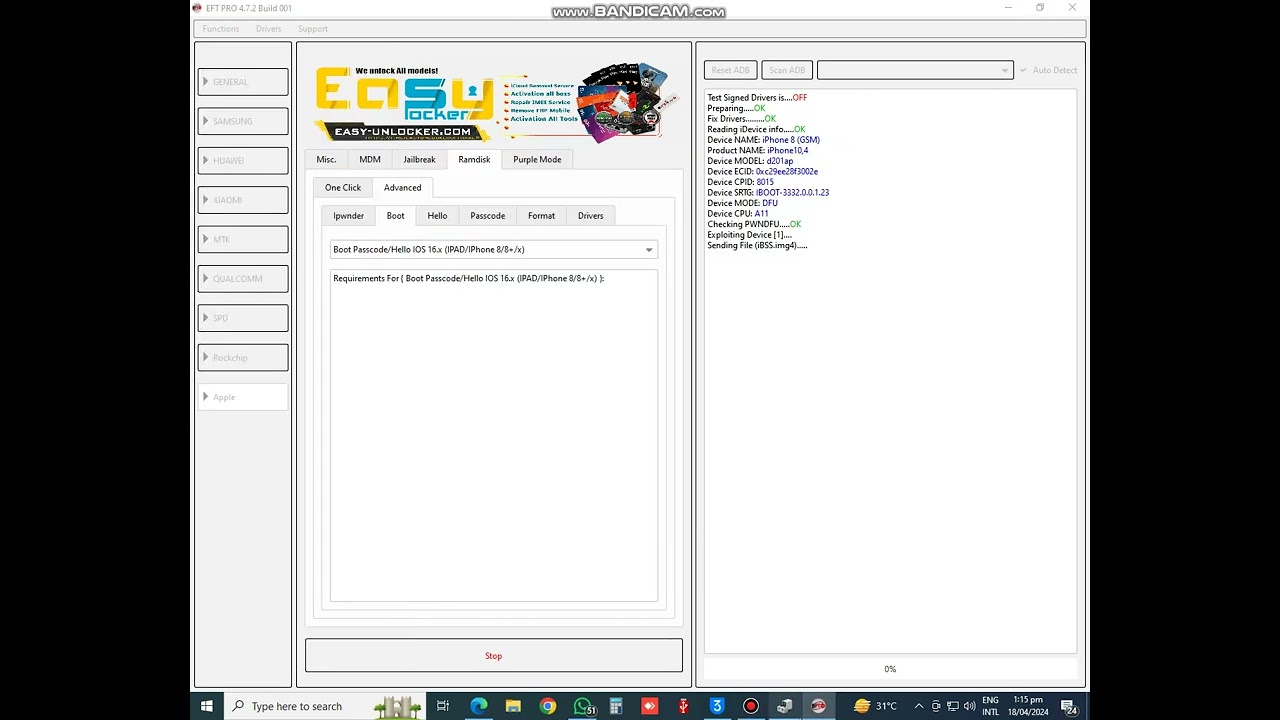Screen dimensions: 1280x720
Task: Switch to the Jailbreak tab
Action: coord(419,159)
